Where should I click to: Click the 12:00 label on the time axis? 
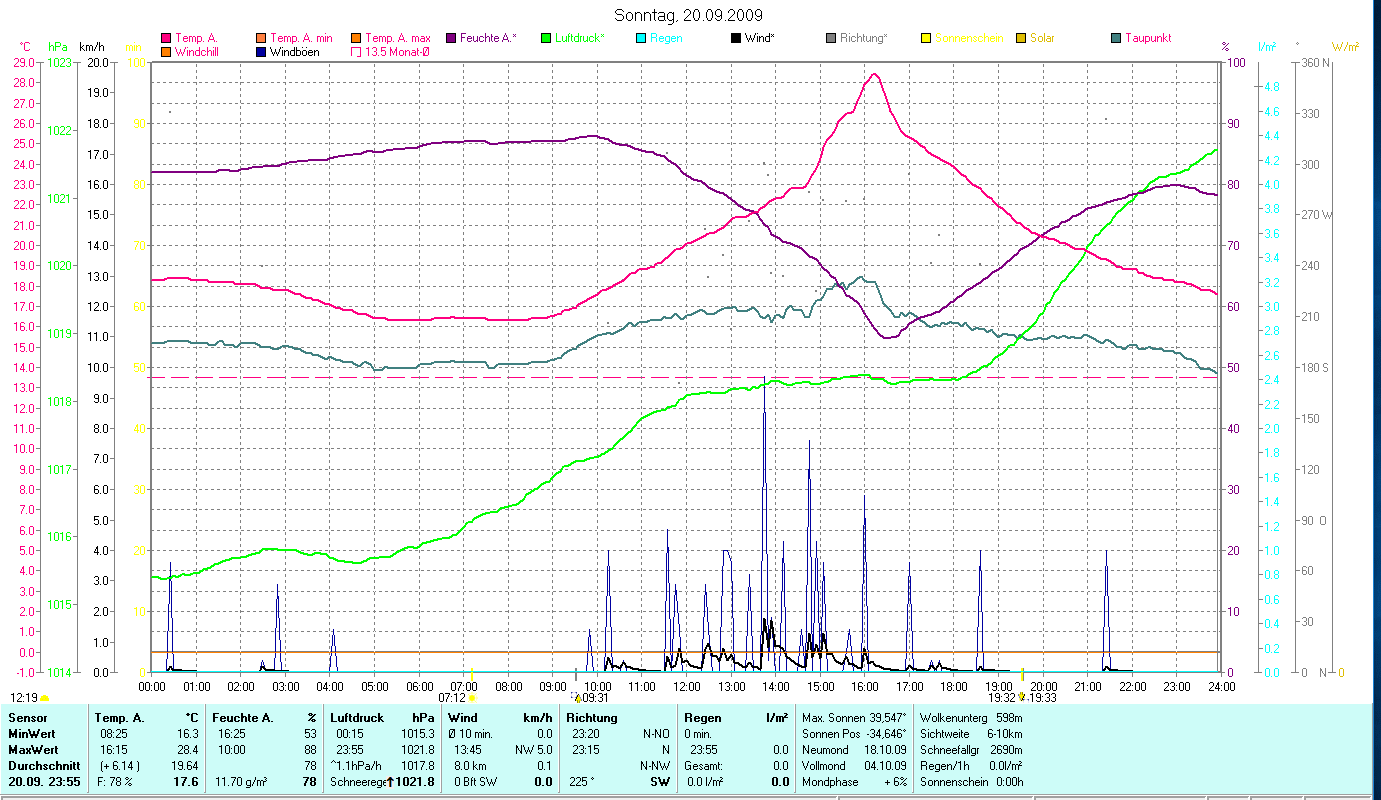coord(686,686)
